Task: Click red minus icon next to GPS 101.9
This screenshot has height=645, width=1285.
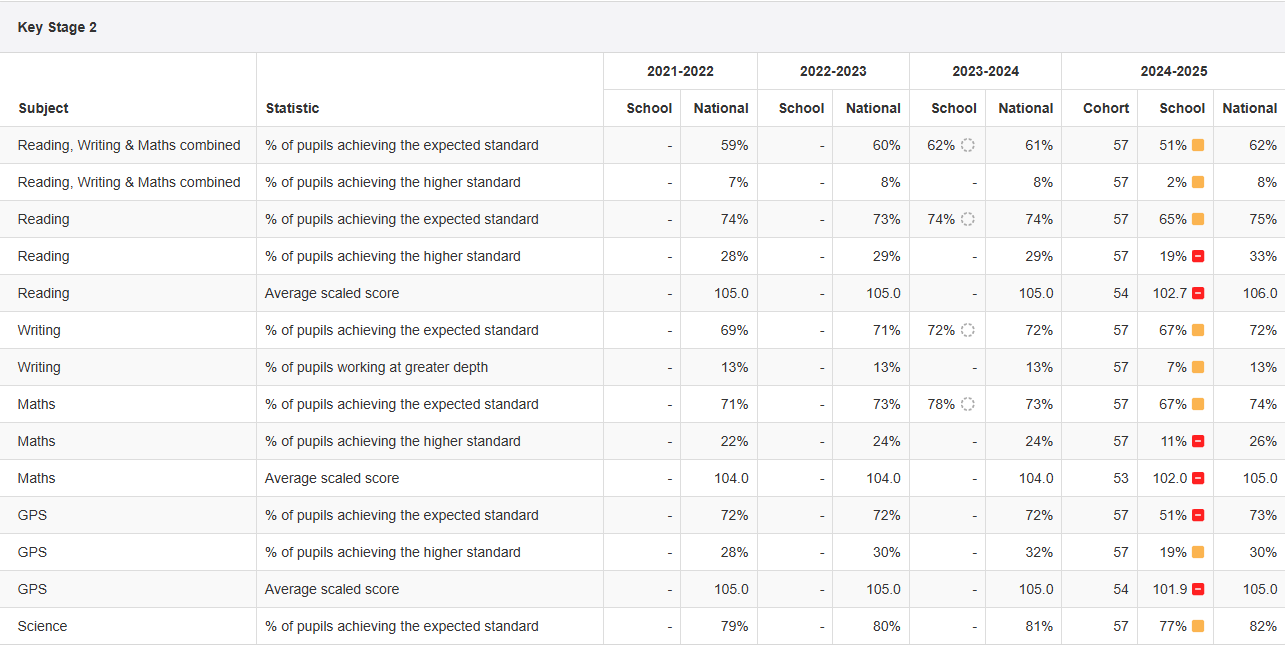Action: [x=1198, y=589]
